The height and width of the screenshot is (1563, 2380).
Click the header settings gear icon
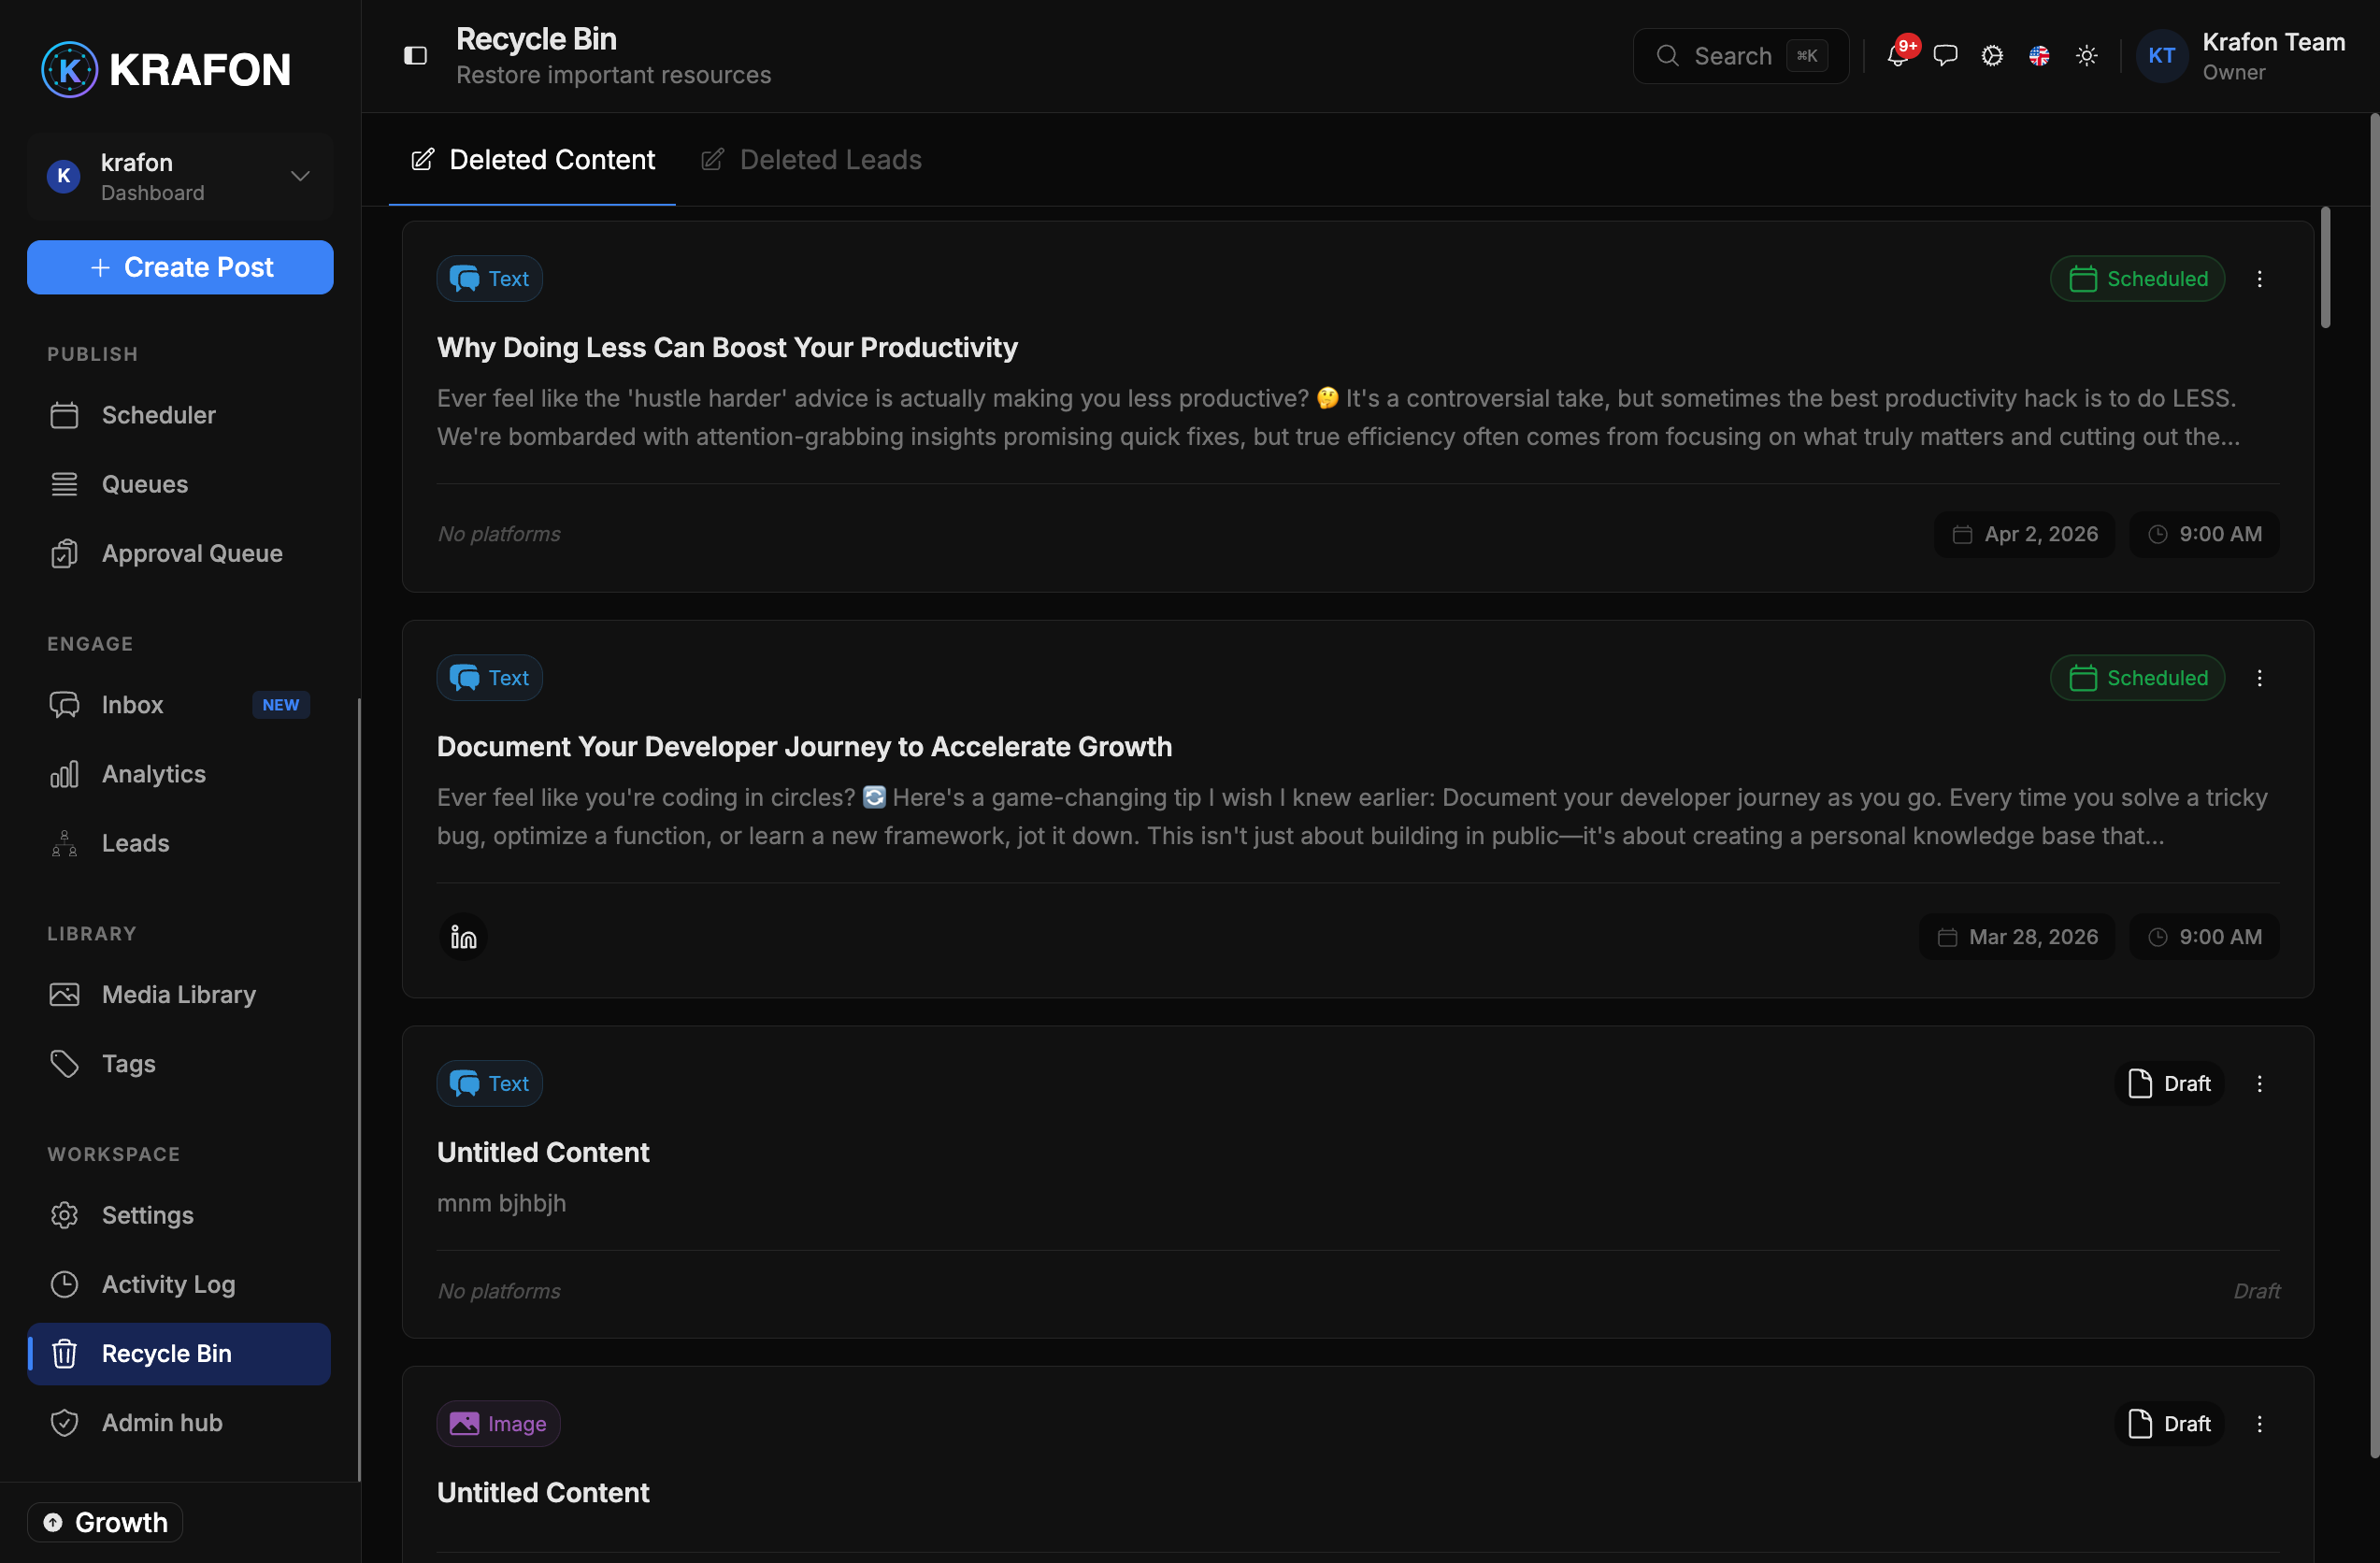coord(1992,56)
